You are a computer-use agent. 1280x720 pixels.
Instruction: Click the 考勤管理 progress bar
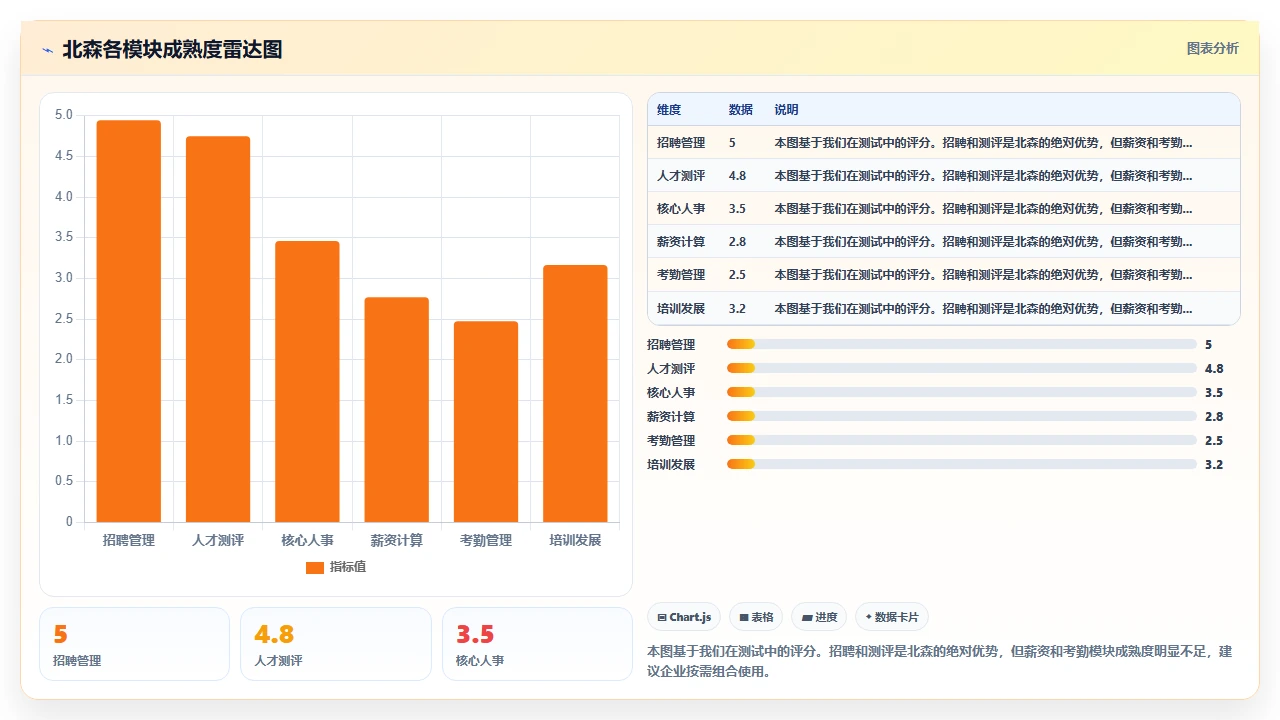point(962,440)
